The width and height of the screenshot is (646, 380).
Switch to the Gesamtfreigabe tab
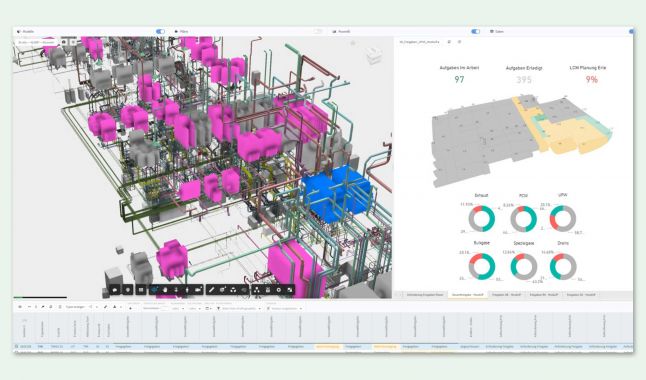(x=467, y=295)
